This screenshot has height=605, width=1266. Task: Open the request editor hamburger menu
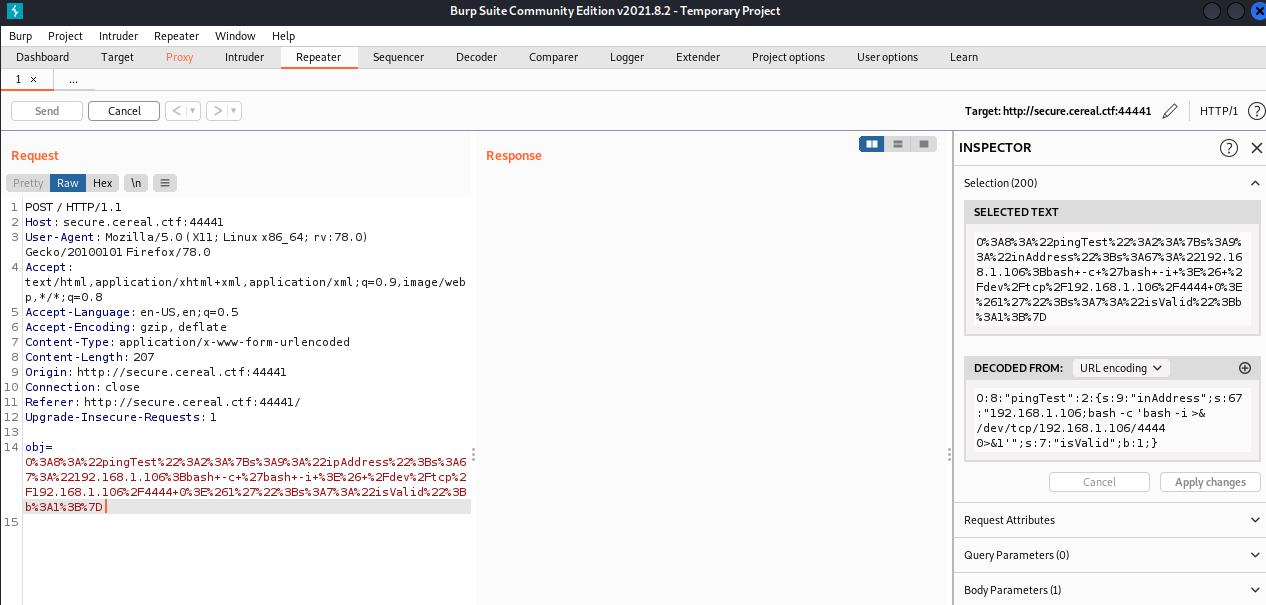pos(165,183)
